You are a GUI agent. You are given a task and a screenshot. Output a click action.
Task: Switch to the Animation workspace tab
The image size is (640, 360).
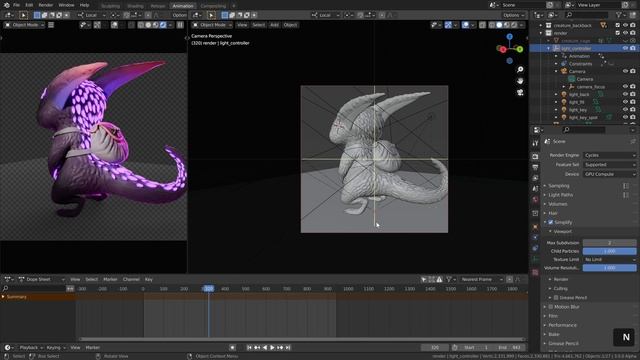click(x=183, y=6)
